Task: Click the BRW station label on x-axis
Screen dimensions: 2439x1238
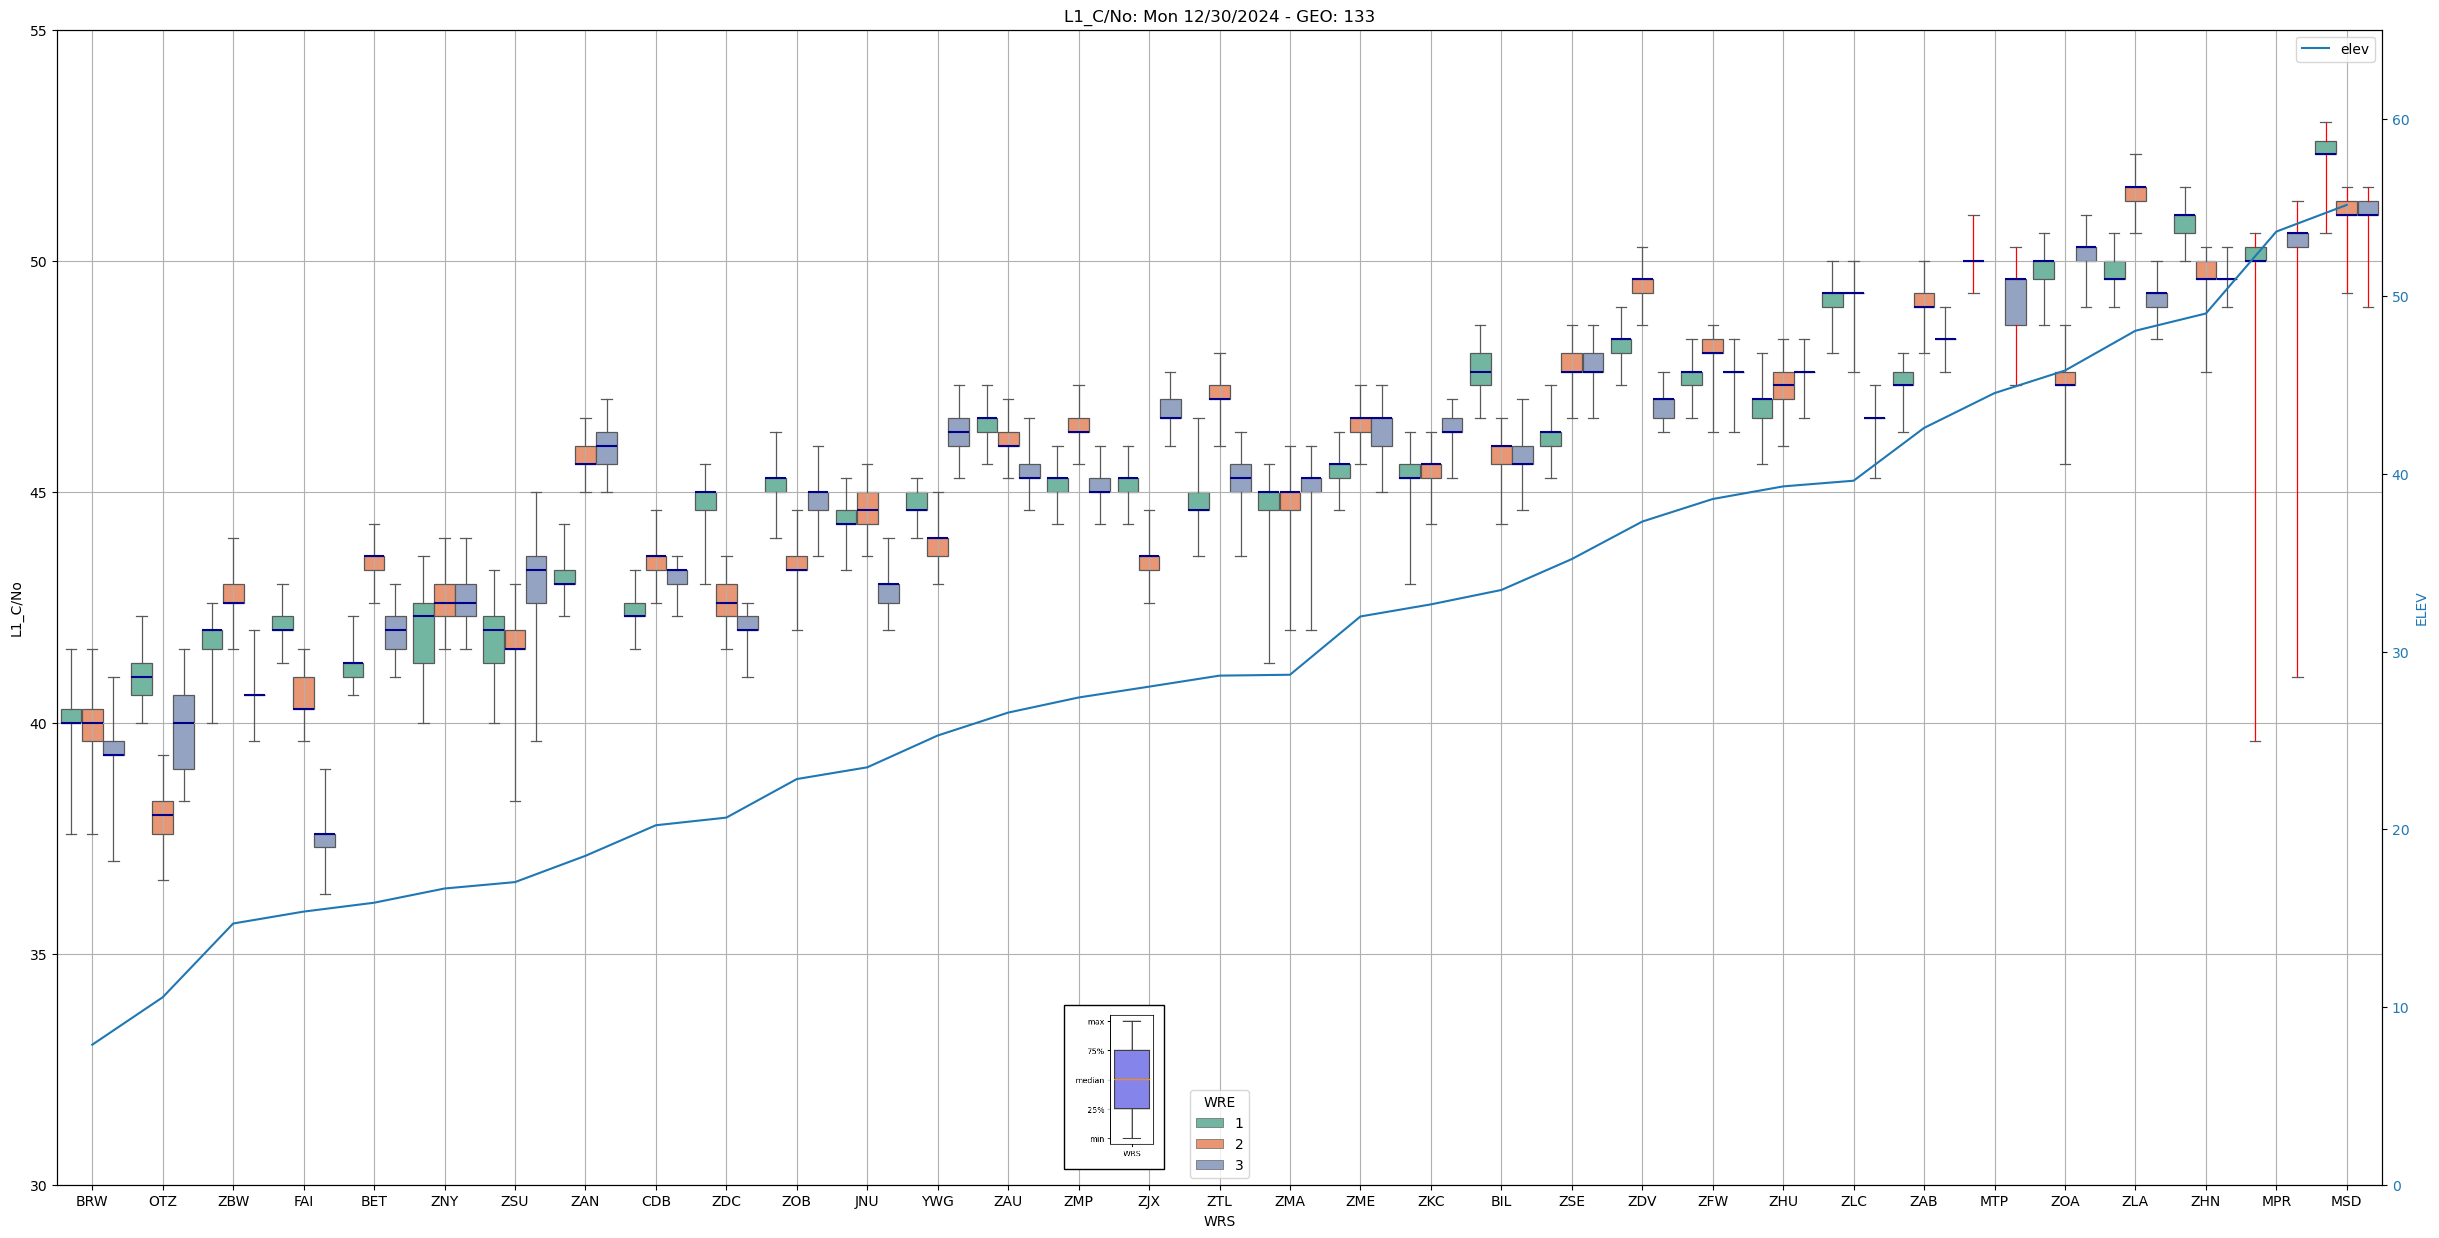Action: (x=92, y=1201)
